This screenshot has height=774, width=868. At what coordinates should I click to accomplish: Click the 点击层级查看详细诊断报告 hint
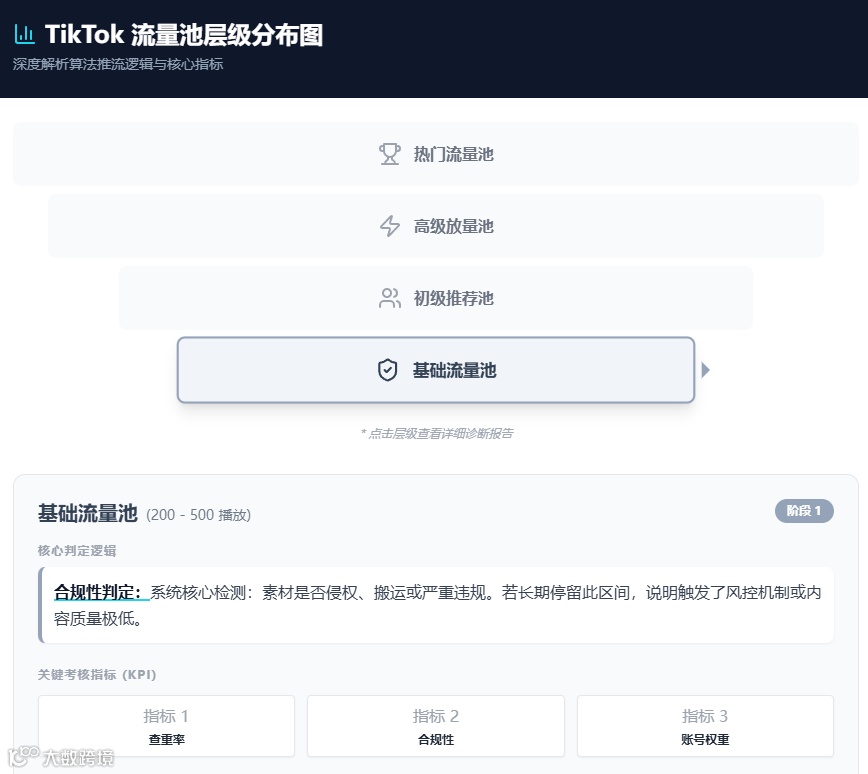click(x=437, y=434)
